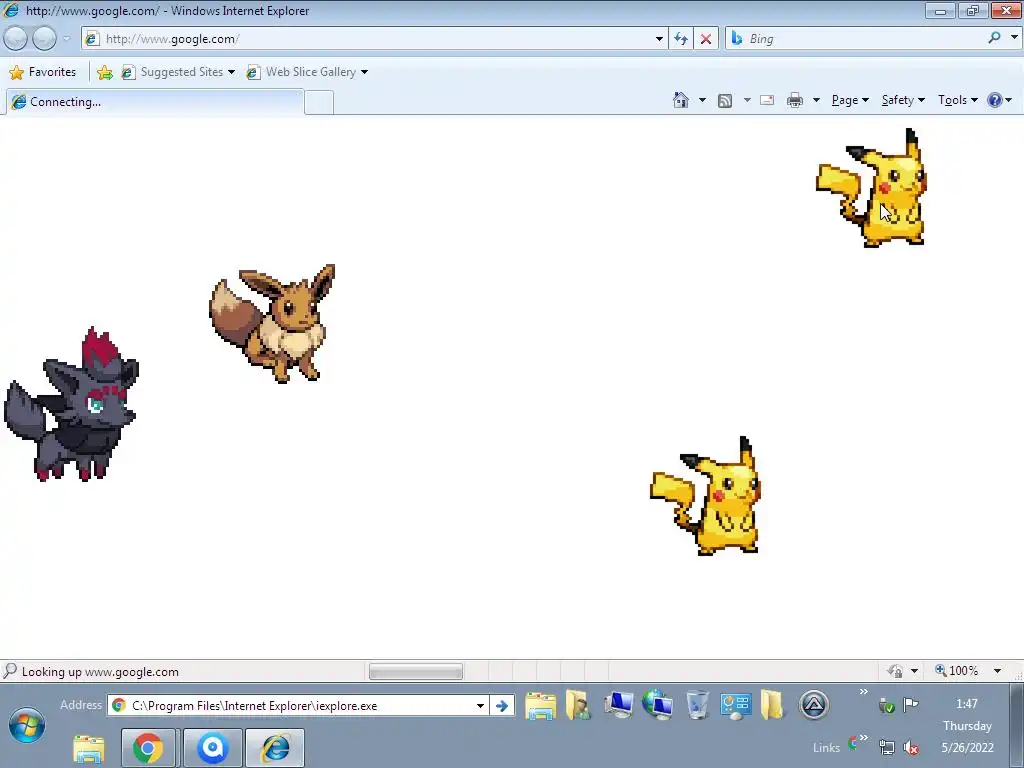Screen dimensions: 1024x768
Task: Click the blue Help question mark icon
Action: [995, 100]
